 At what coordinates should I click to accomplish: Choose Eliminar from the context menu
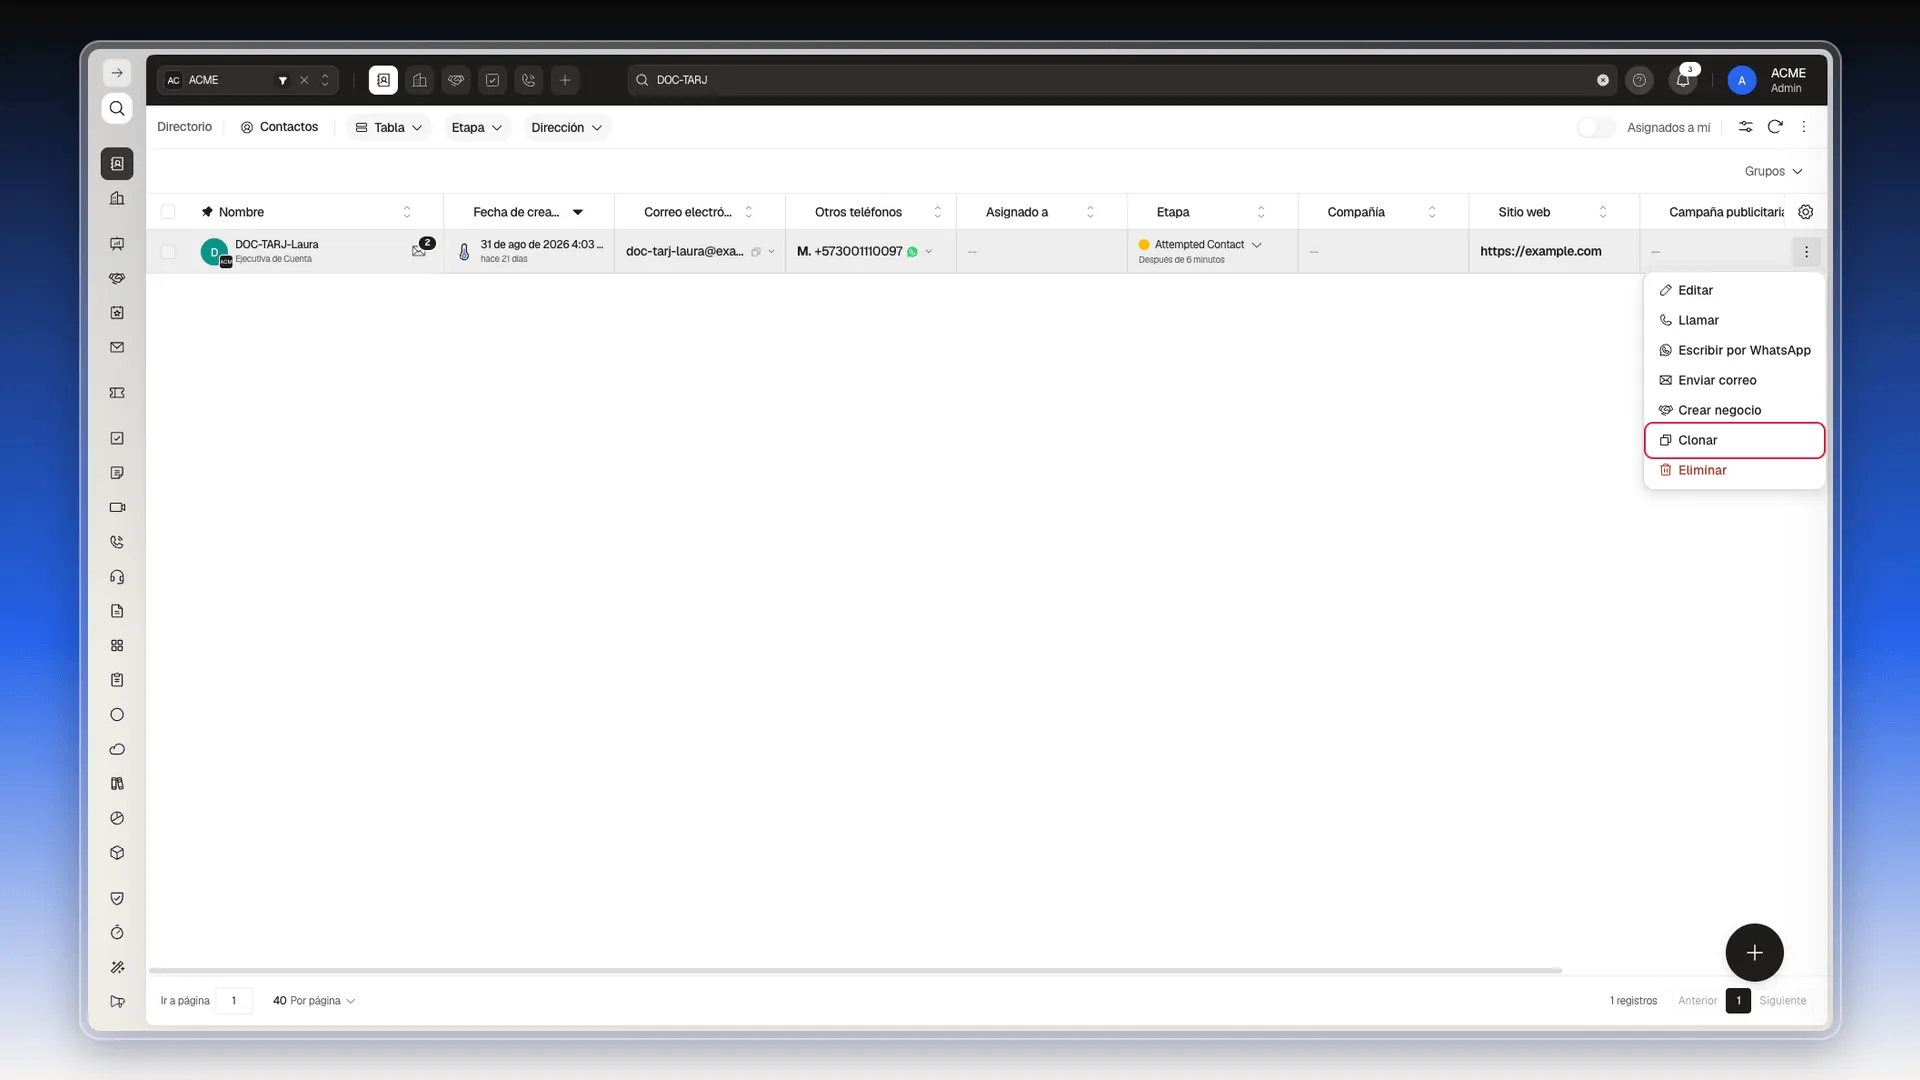pyautogui.click(x=1734, y=470)
